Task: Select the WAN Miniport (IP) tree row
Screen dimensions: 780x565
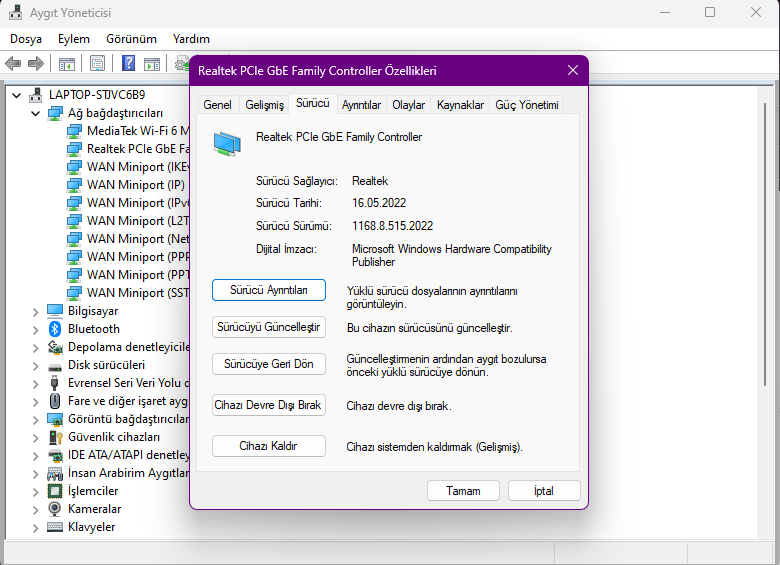Action: [128, 185]
